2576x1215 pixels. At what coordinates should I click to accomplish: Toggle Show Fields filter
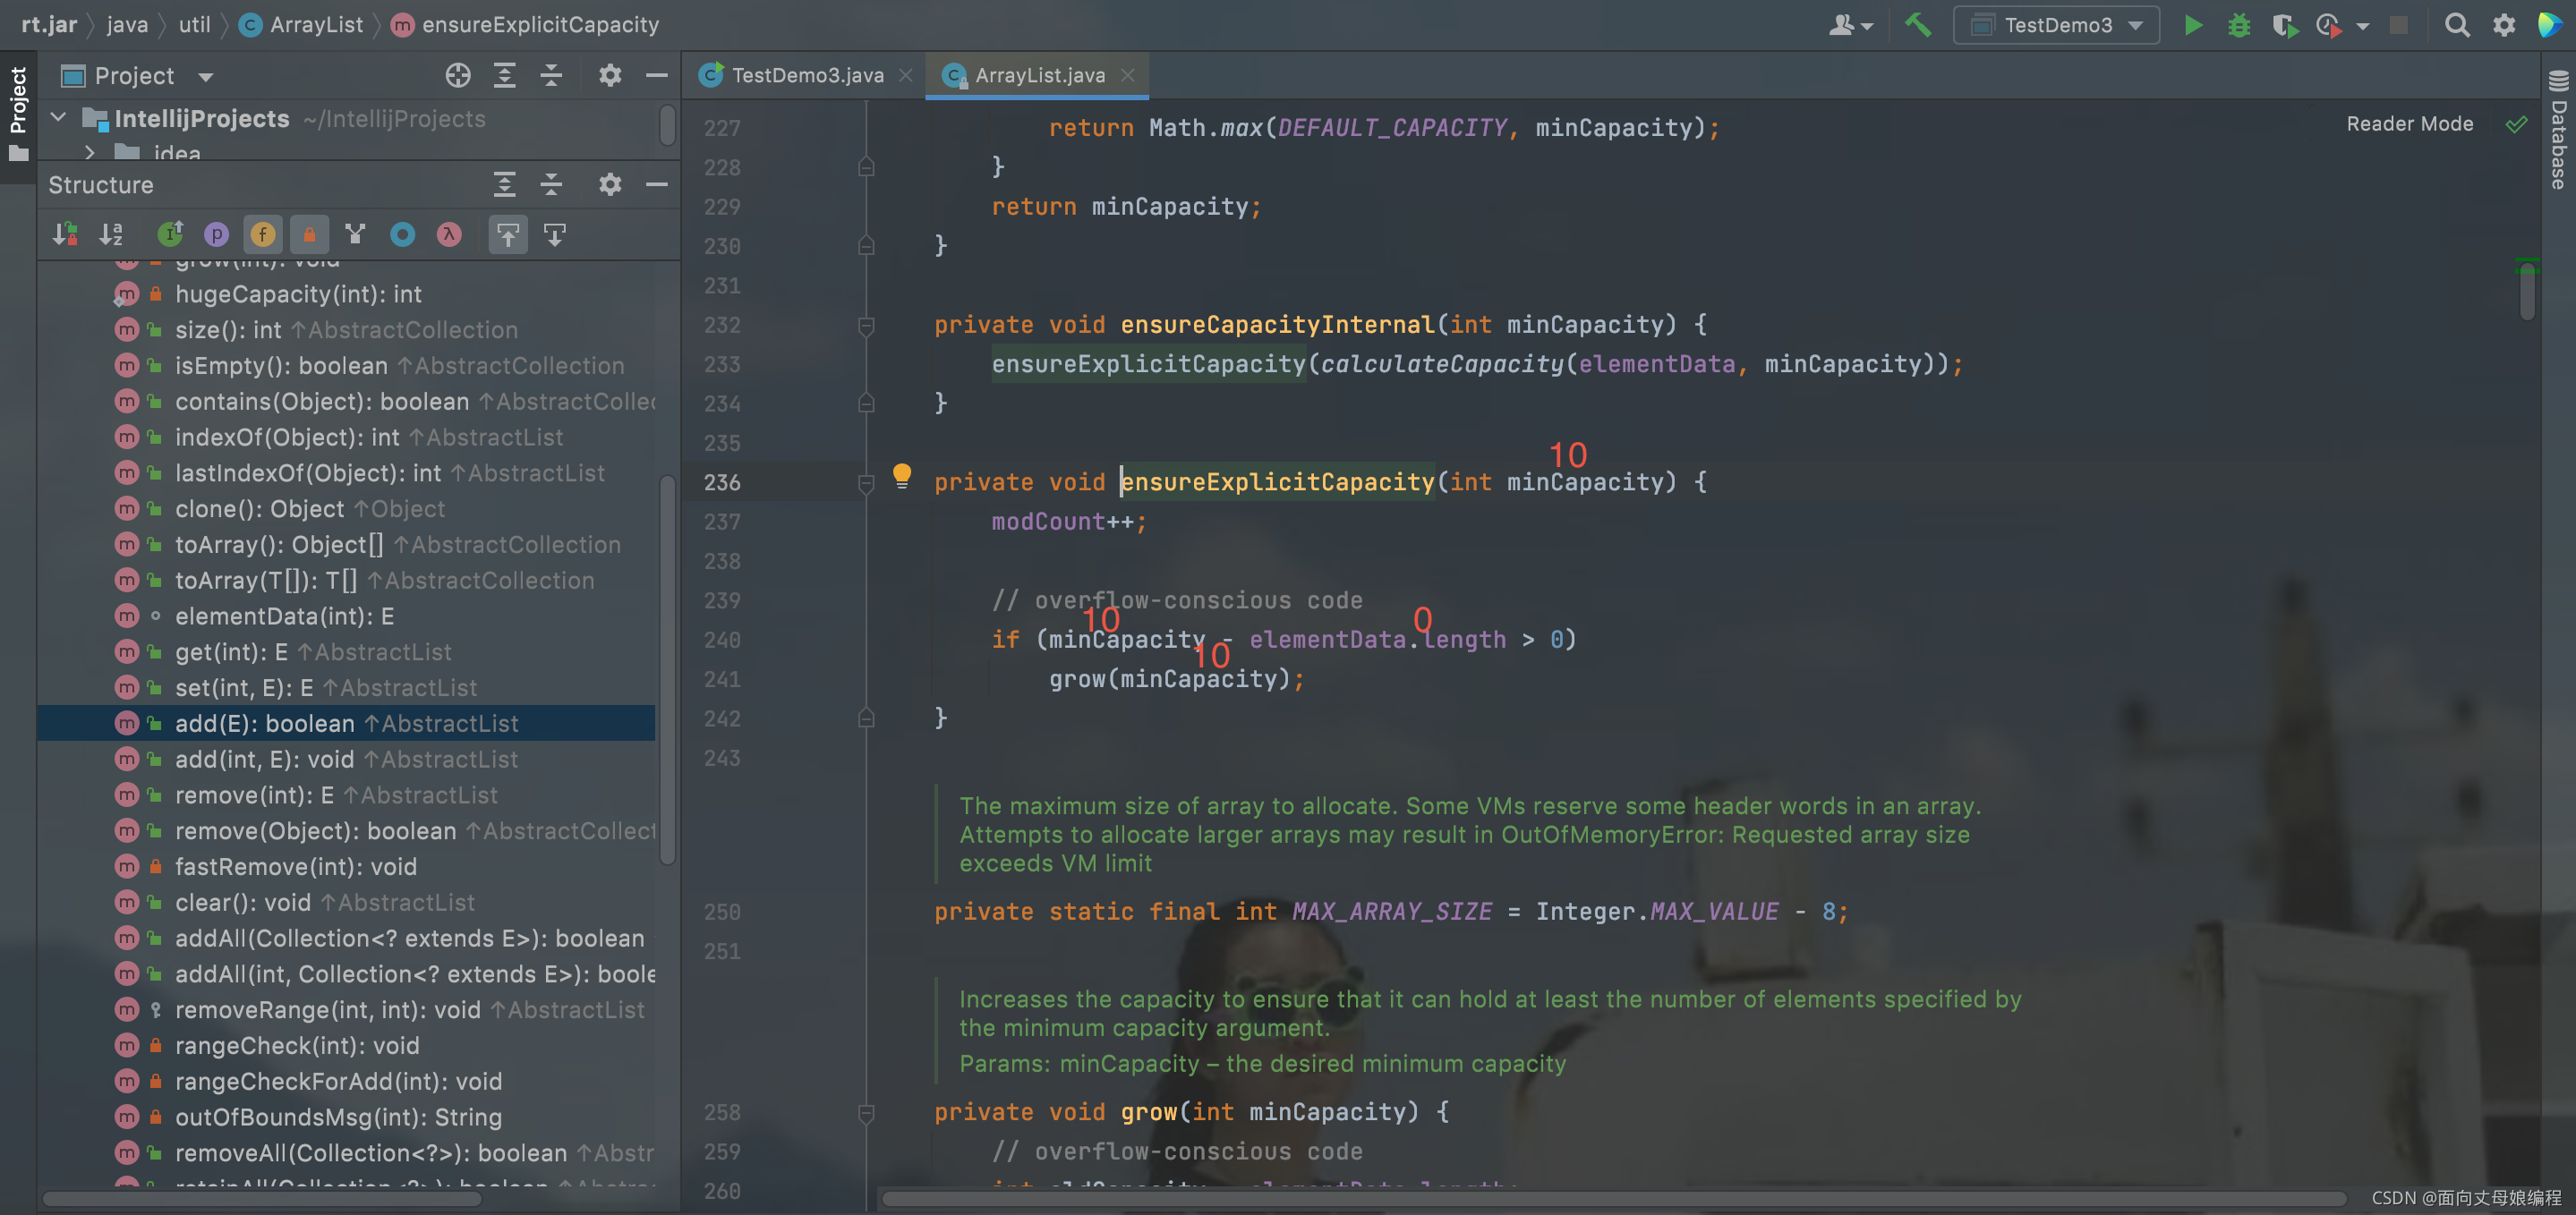[263, 234]
